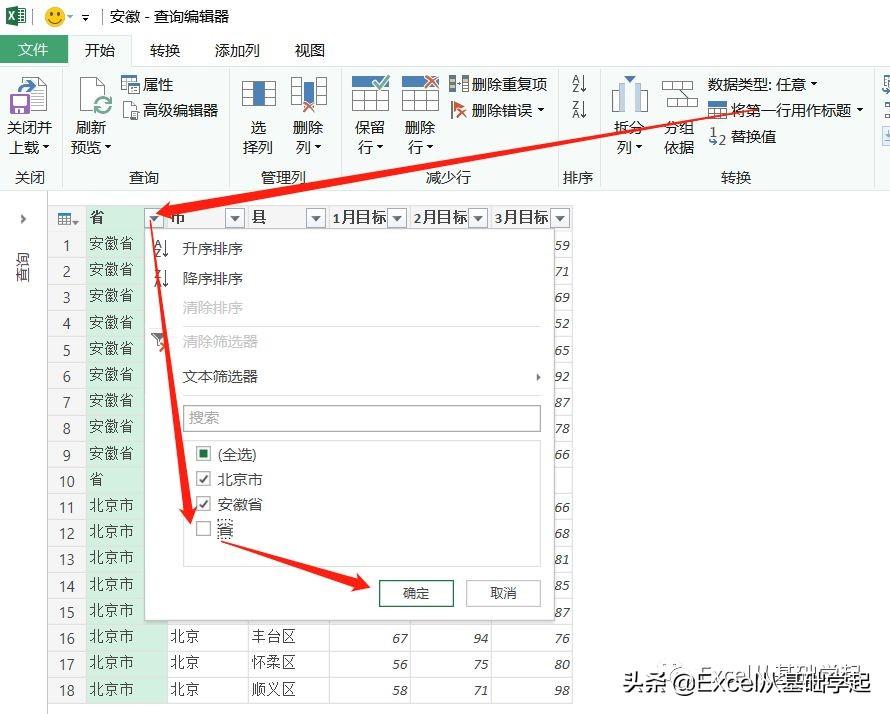The width and height of the screenshot is (890, 714).
Task: Click the 保留行 keep rows icon
Action: (x=370, y=94)
